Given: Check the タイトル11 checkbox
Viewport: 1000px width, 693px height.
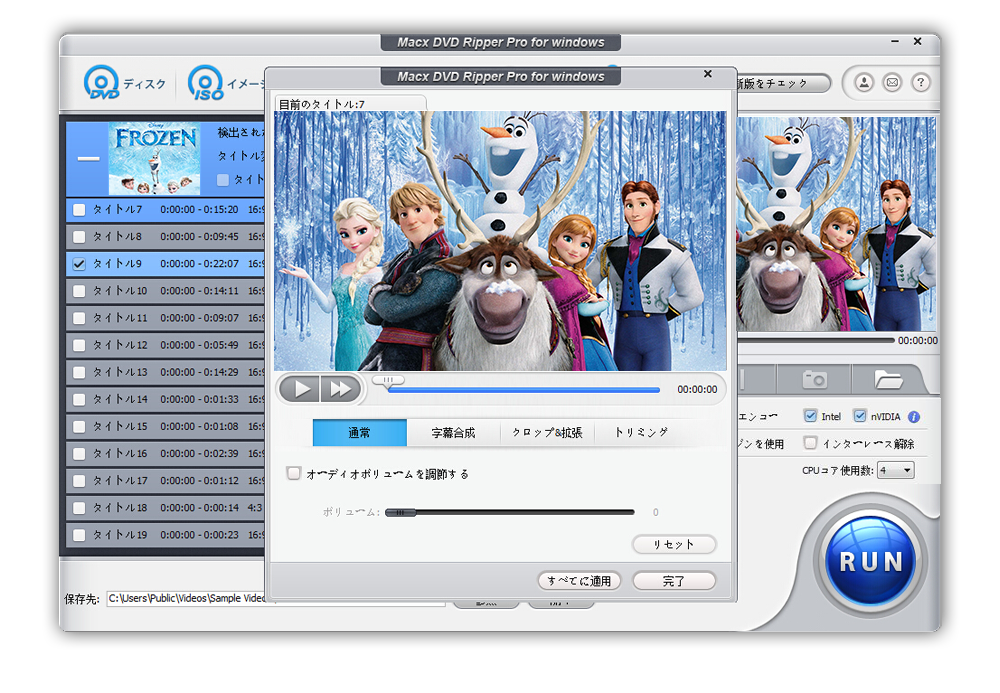Looking at the screenshot, I should pos(79,318).
